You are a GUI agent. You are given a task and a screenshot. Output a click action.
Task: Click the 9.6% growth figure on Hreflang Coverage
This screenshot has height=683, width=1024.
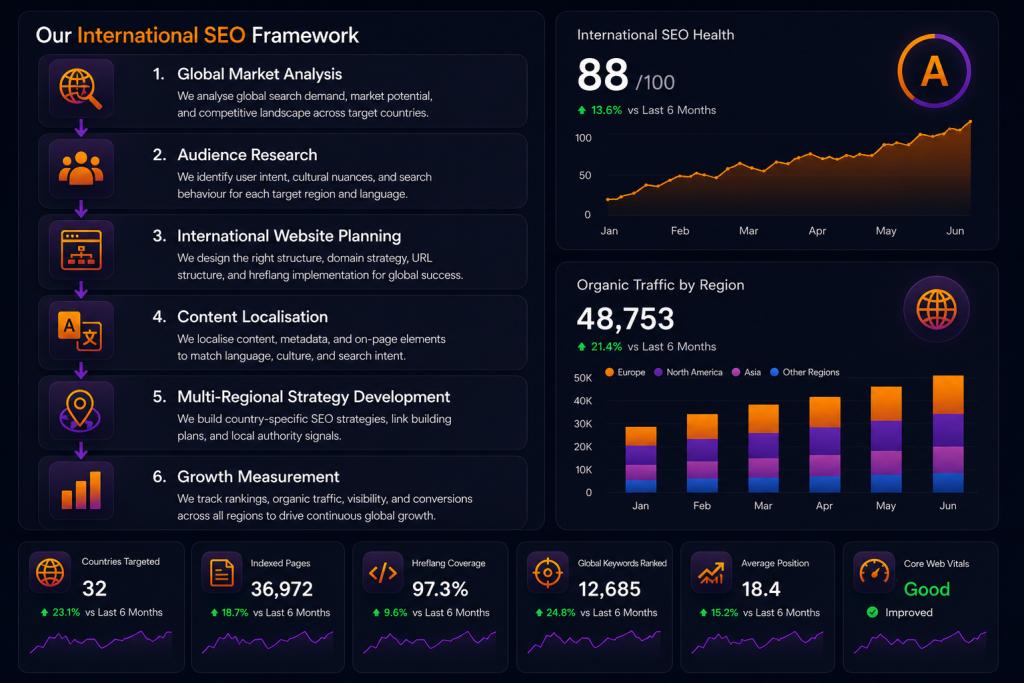[x=395, y=612]
